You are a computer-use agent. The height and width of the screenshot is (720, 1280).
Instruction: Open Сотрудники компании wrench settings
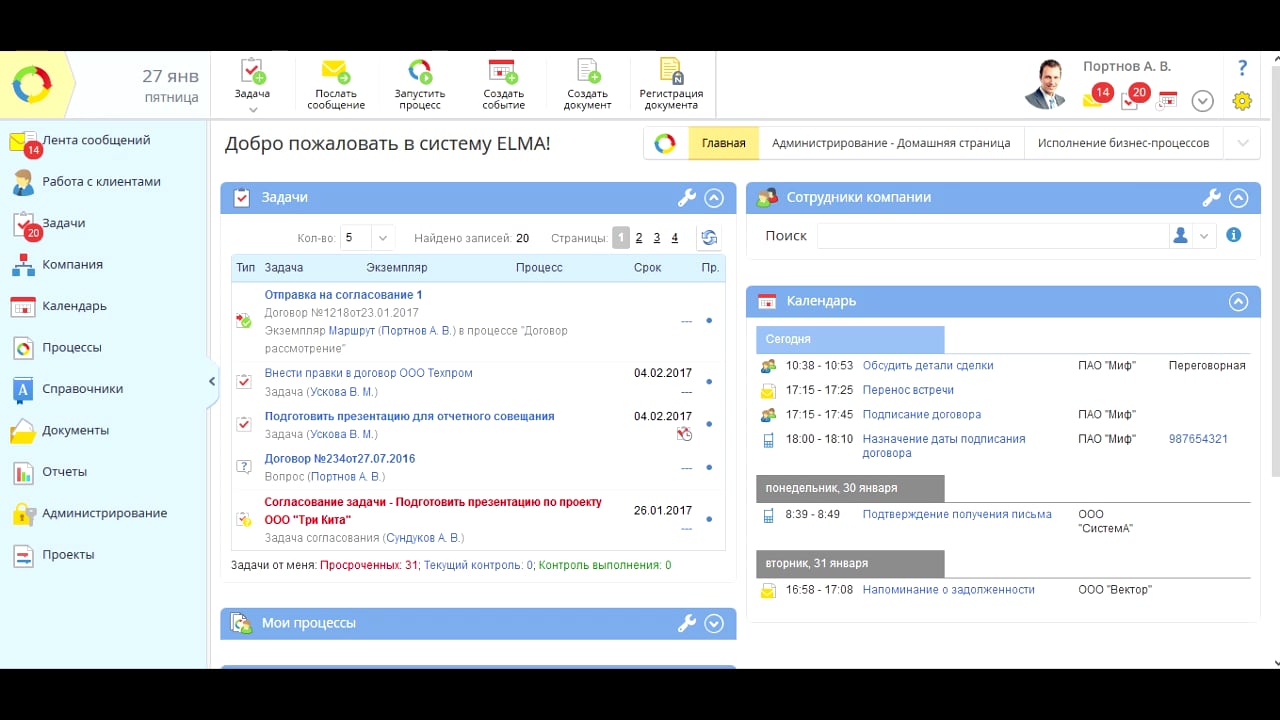[1211, 198]
